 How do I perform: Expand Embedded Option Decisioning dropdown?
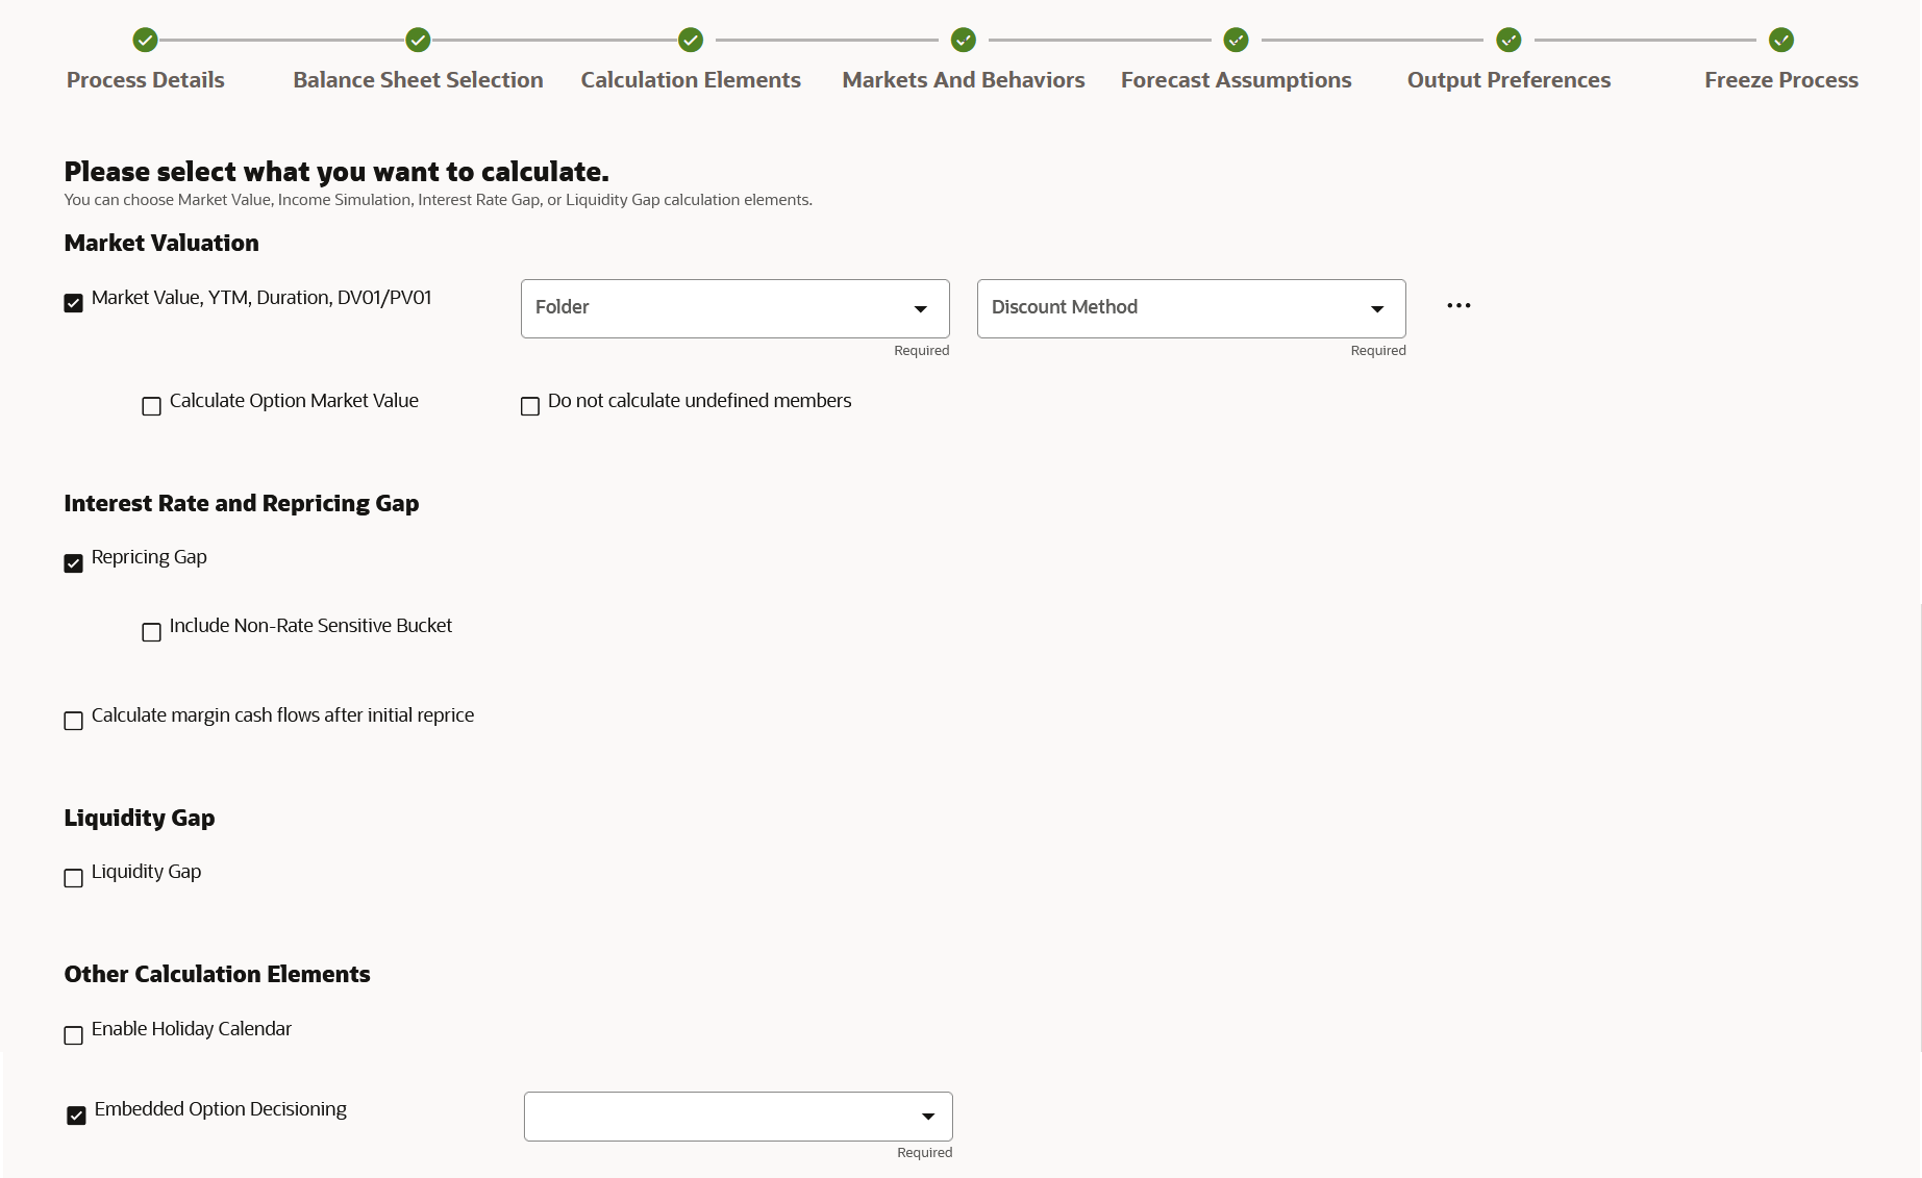[737, 1116]
